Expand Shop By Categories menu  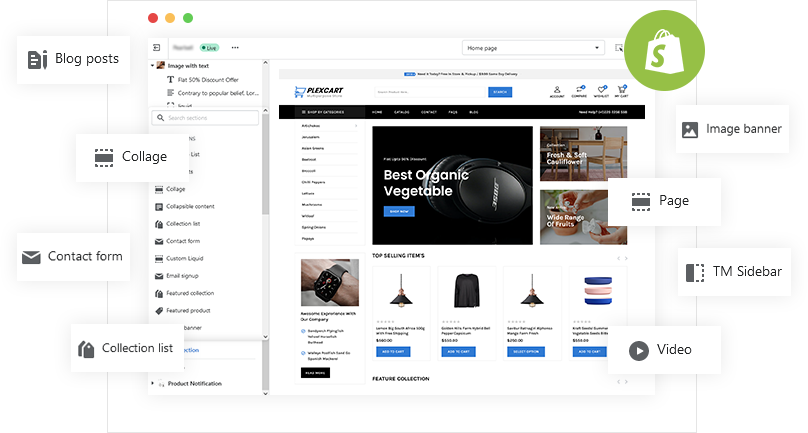[327, 113]
